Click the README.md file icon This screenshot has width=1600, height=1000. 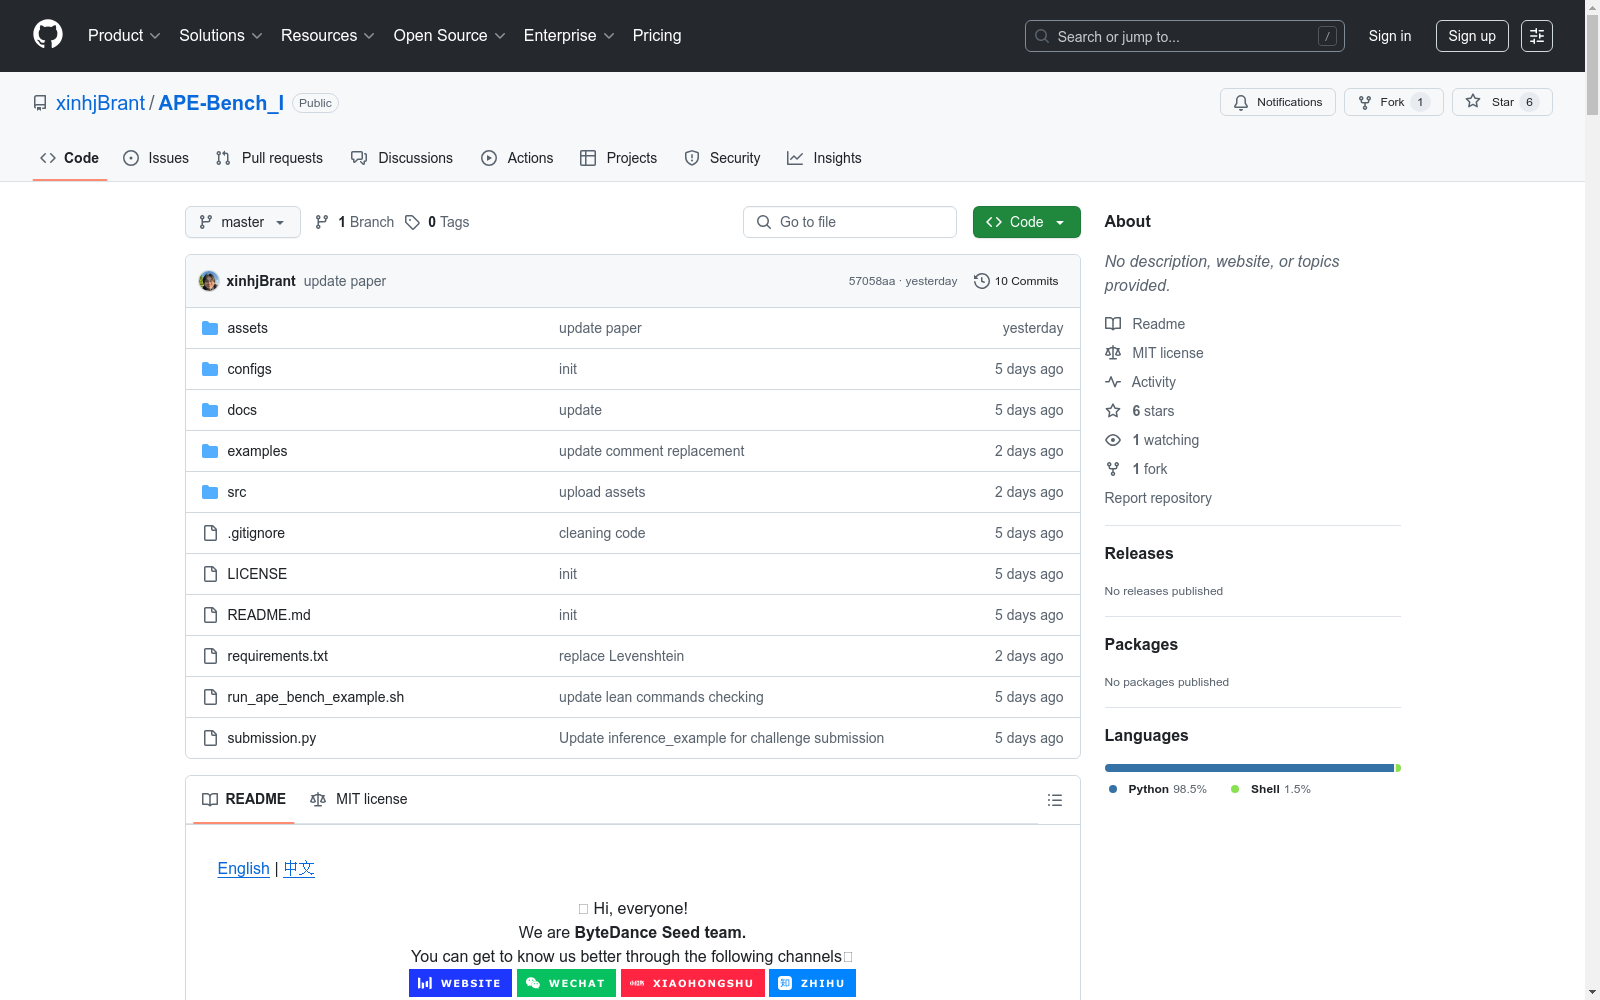(x=210, y=615)
